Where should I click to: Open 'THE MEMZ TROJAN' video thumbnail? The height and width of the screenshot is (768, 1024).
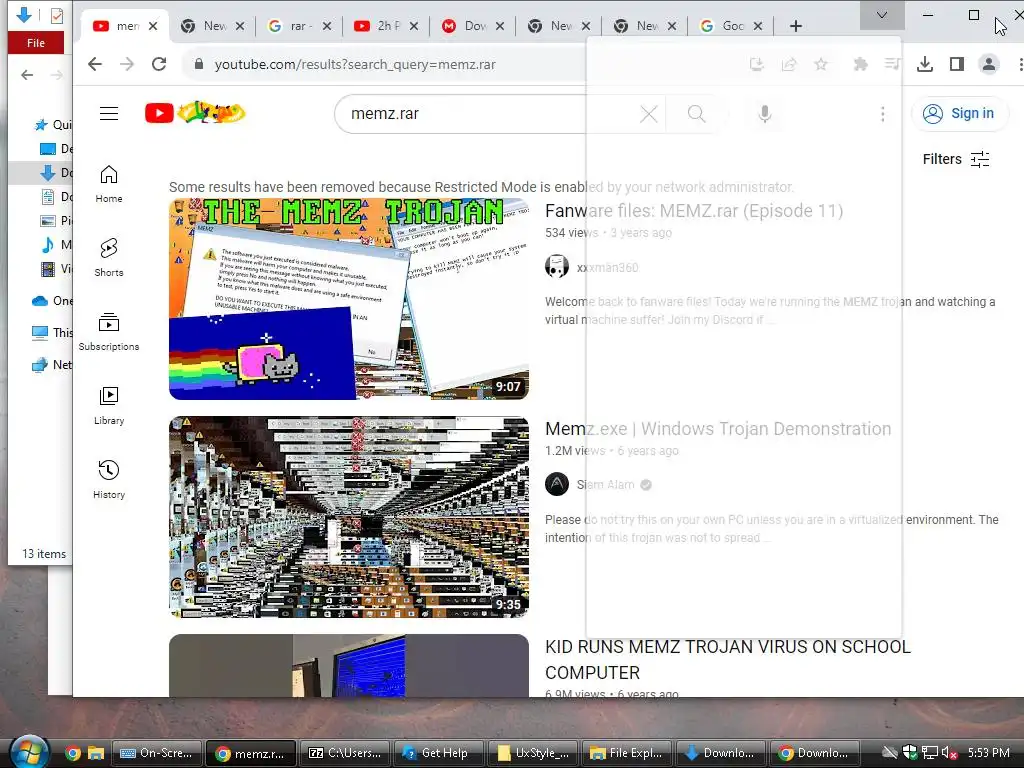(349, 299)
